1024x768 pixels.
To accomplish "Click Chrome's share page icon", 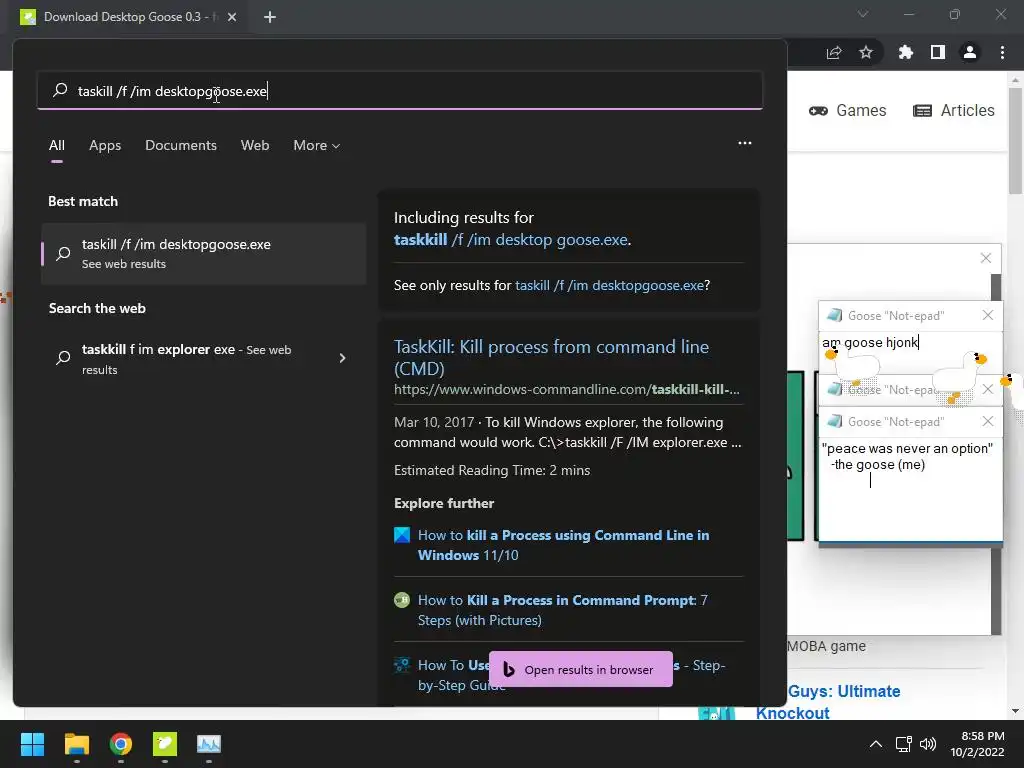I will [x=834, y=52].
